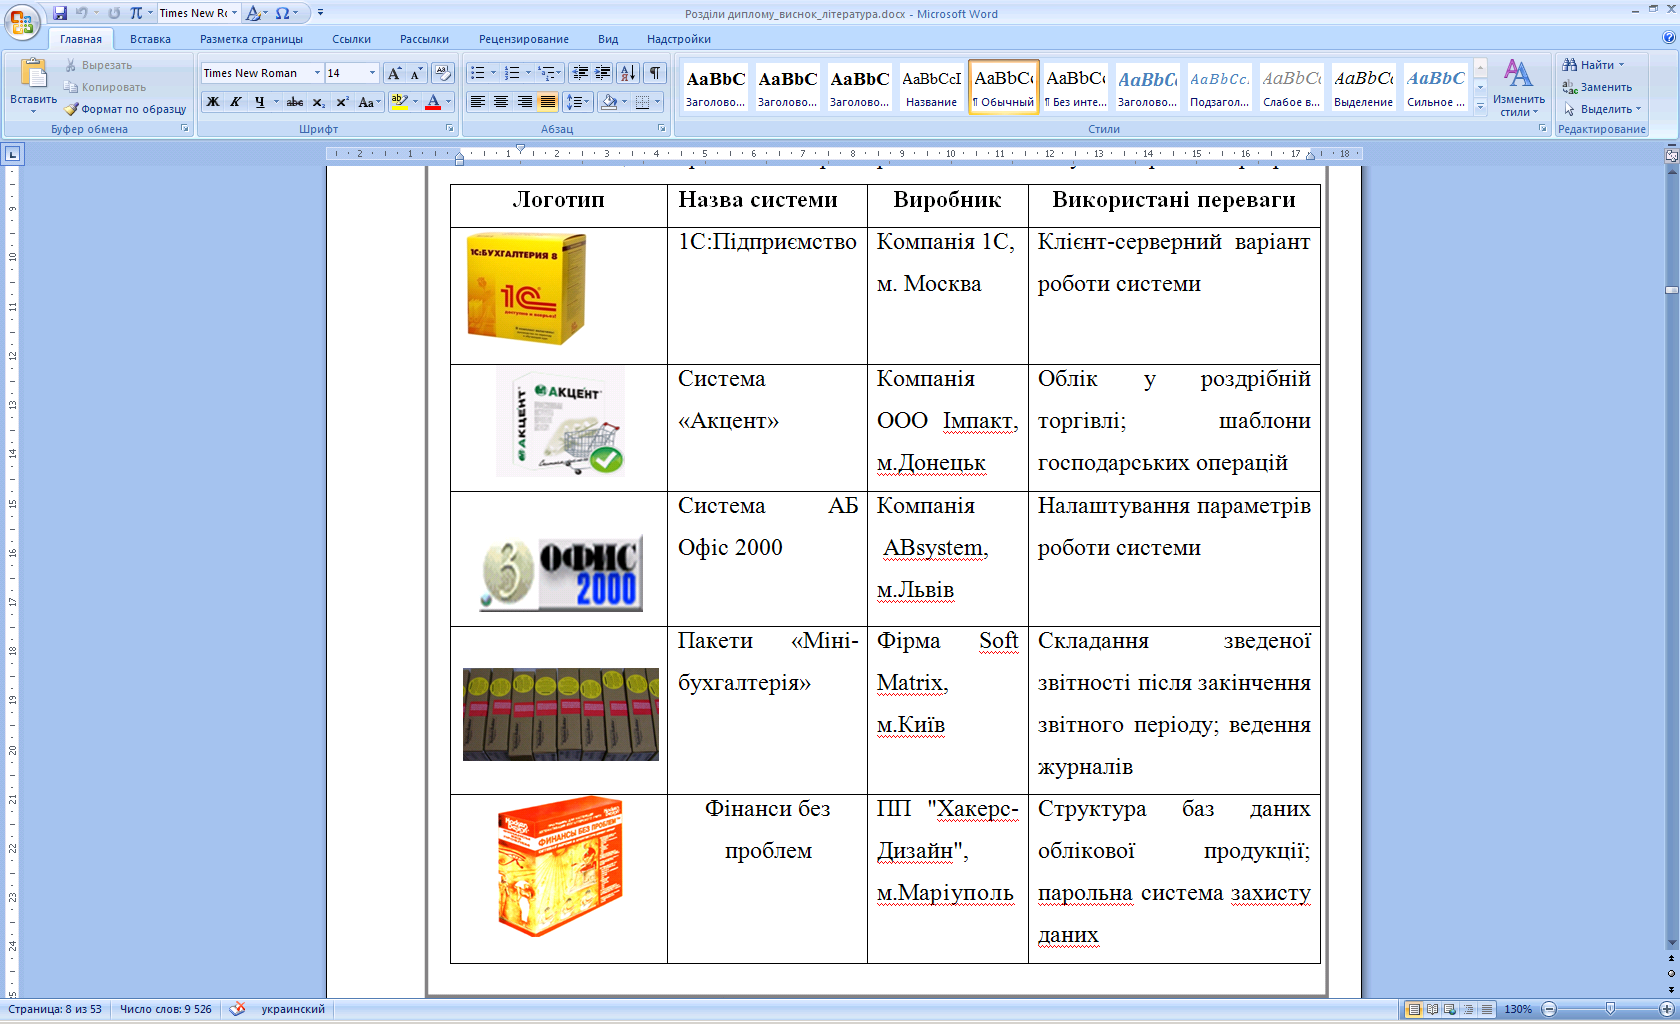Click the spell check status icon
This screenshot has height=1024, width=1680.
coord(237,1009)
